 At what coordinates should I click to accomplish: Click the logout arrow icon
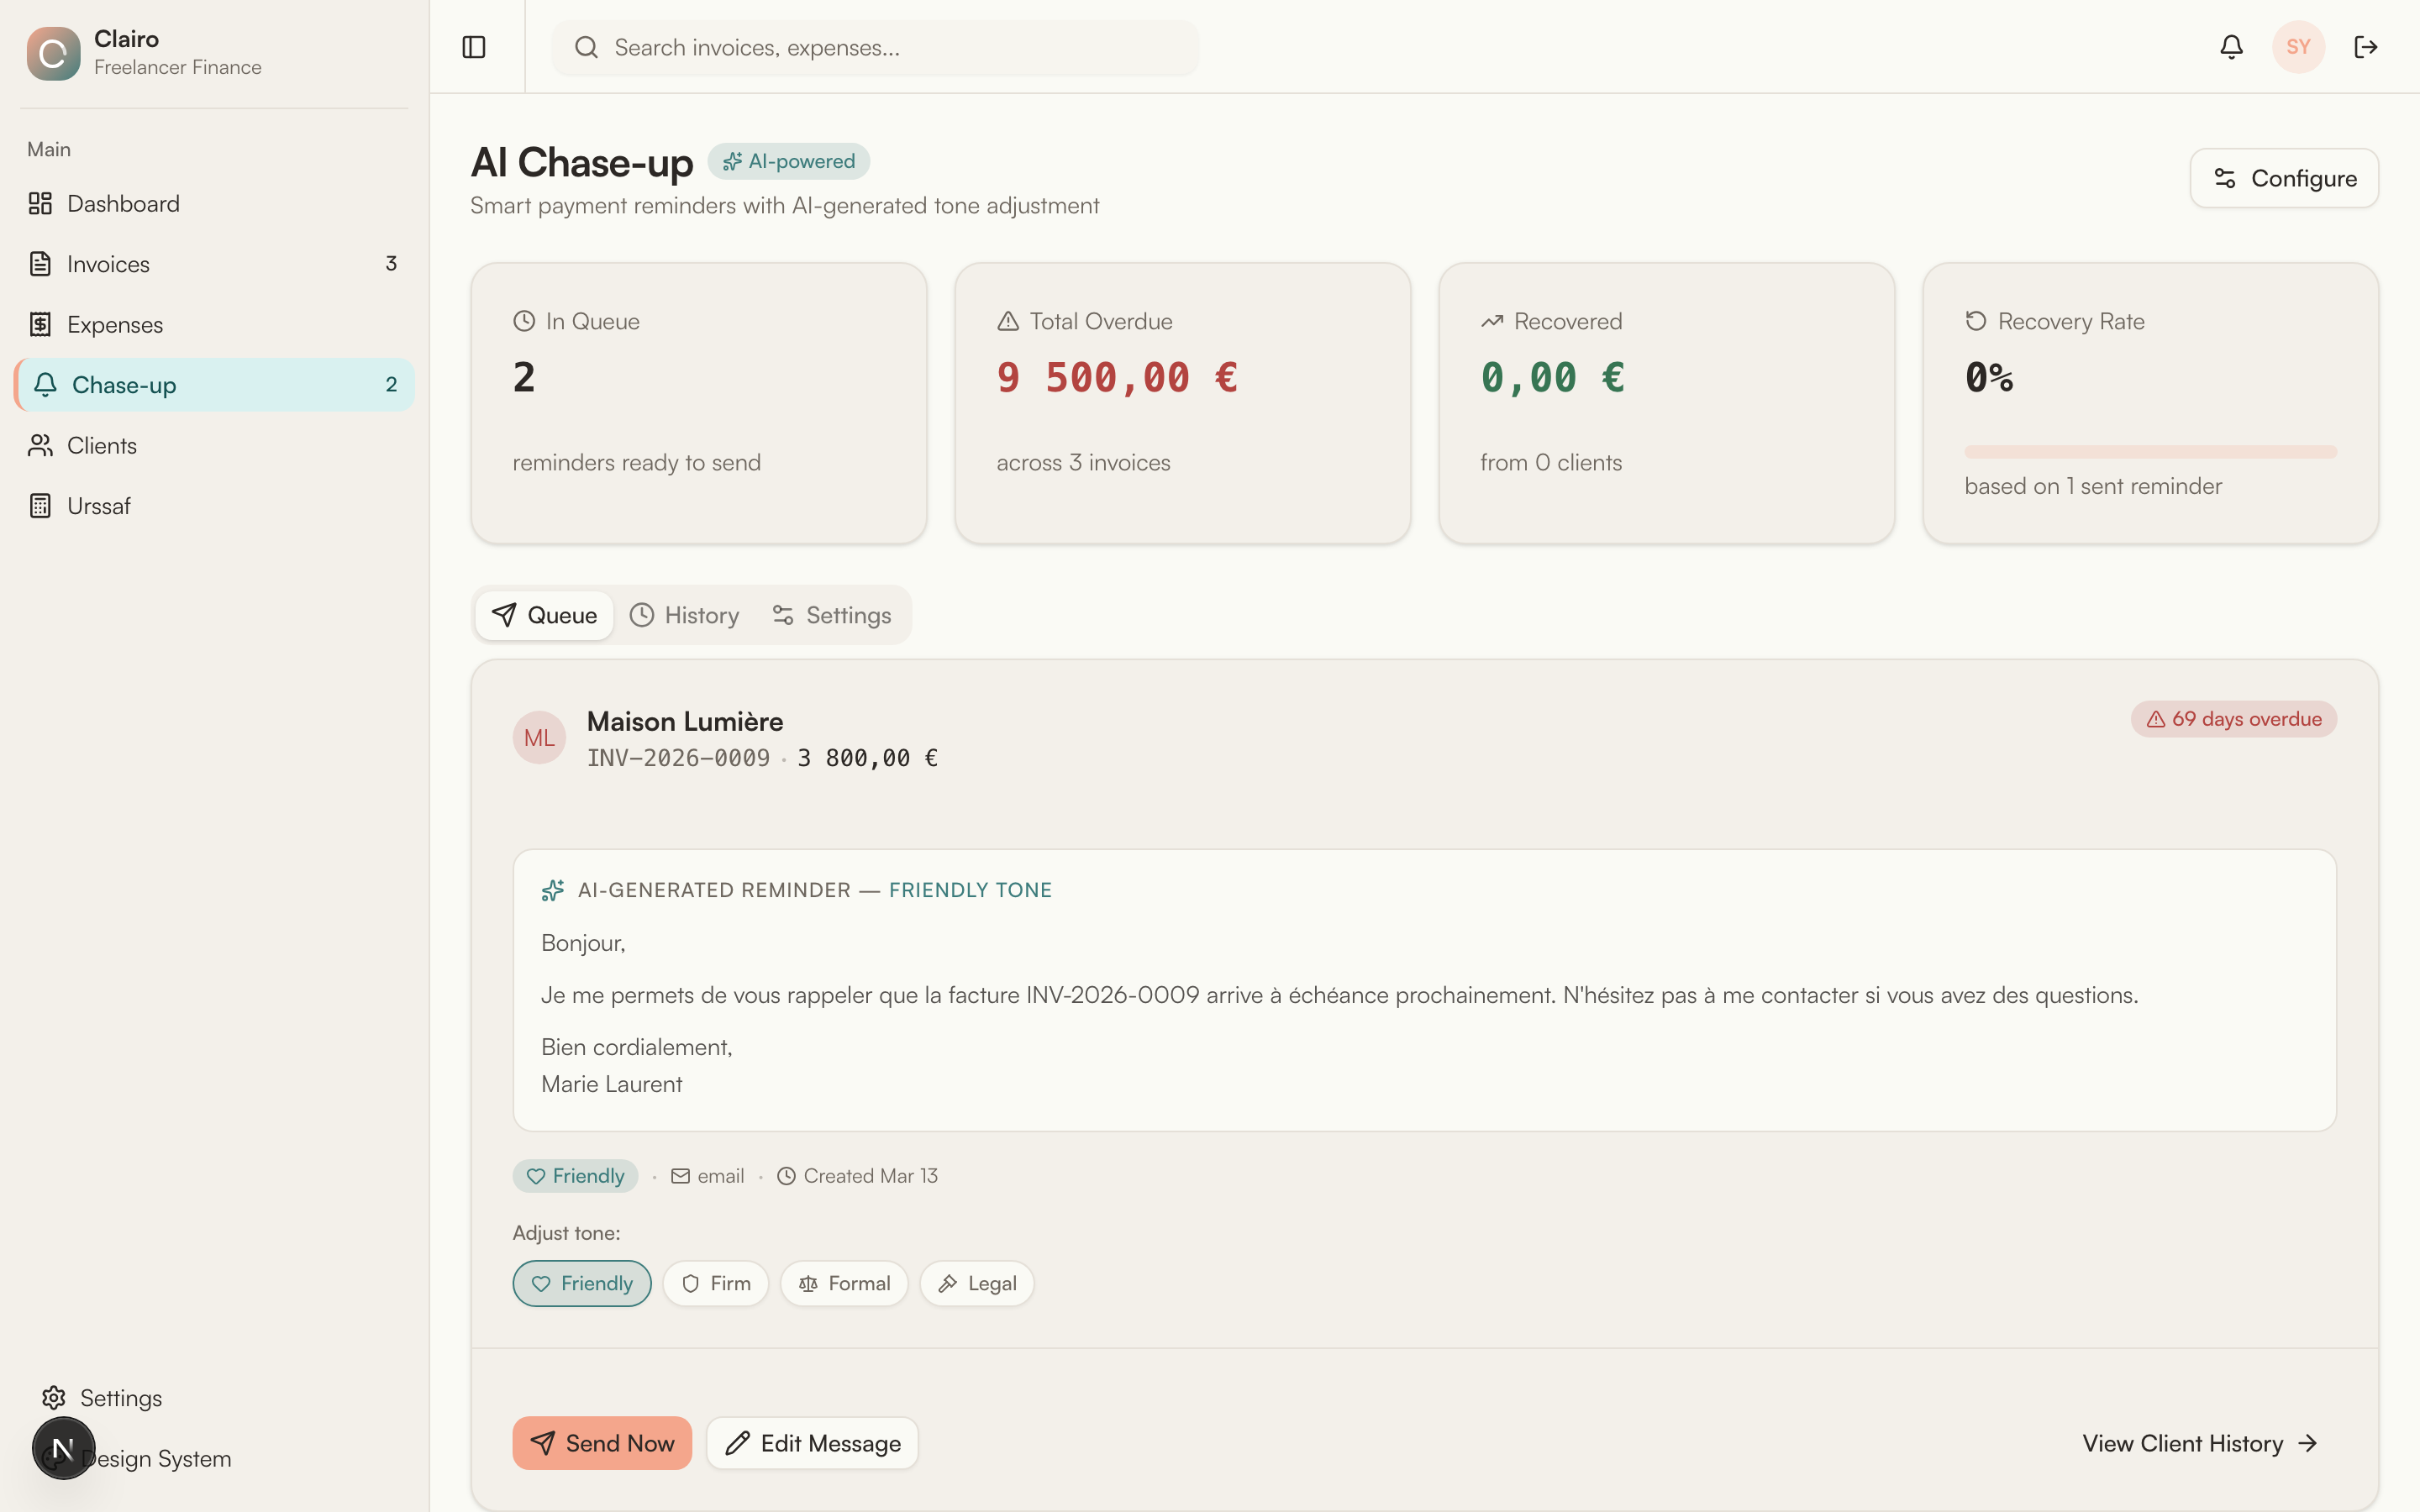[x=2366, y=47]
